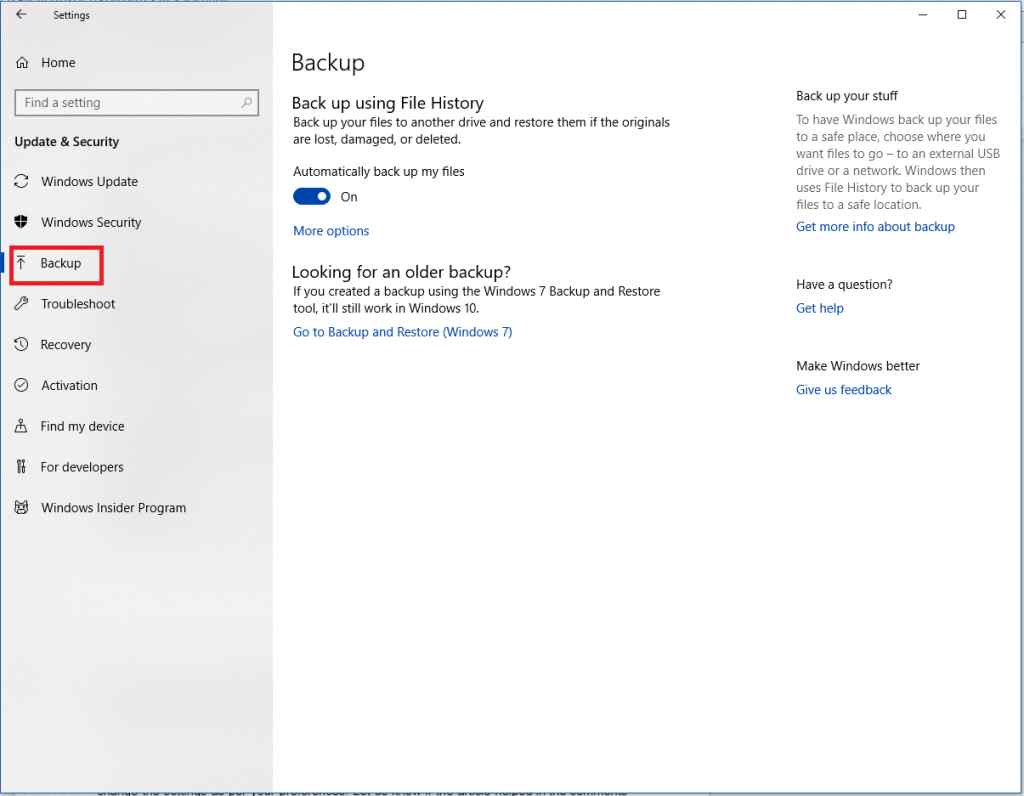This screenshot has width=1024, height=796.
Task: Open More options link
Action: coord(331,231)
